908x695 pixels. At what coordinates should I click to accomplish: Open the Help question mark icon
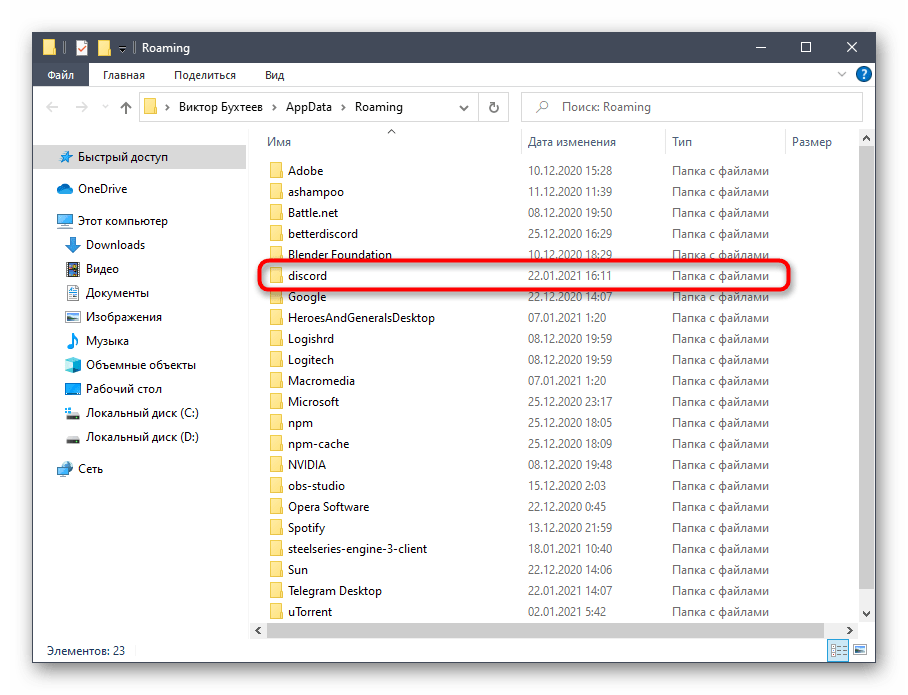point(864,75)
